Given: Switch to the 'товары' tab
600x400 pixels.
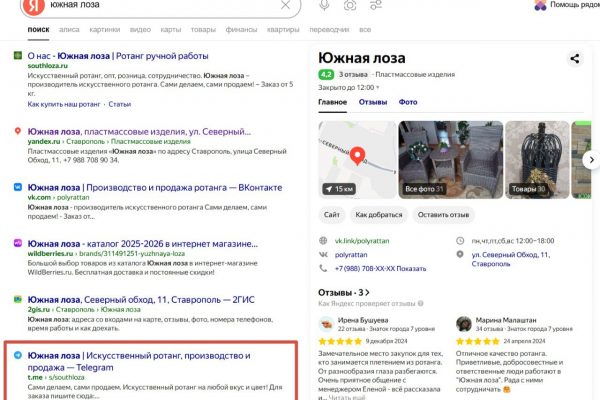Looking at the screenshot, I should (203, 29).
